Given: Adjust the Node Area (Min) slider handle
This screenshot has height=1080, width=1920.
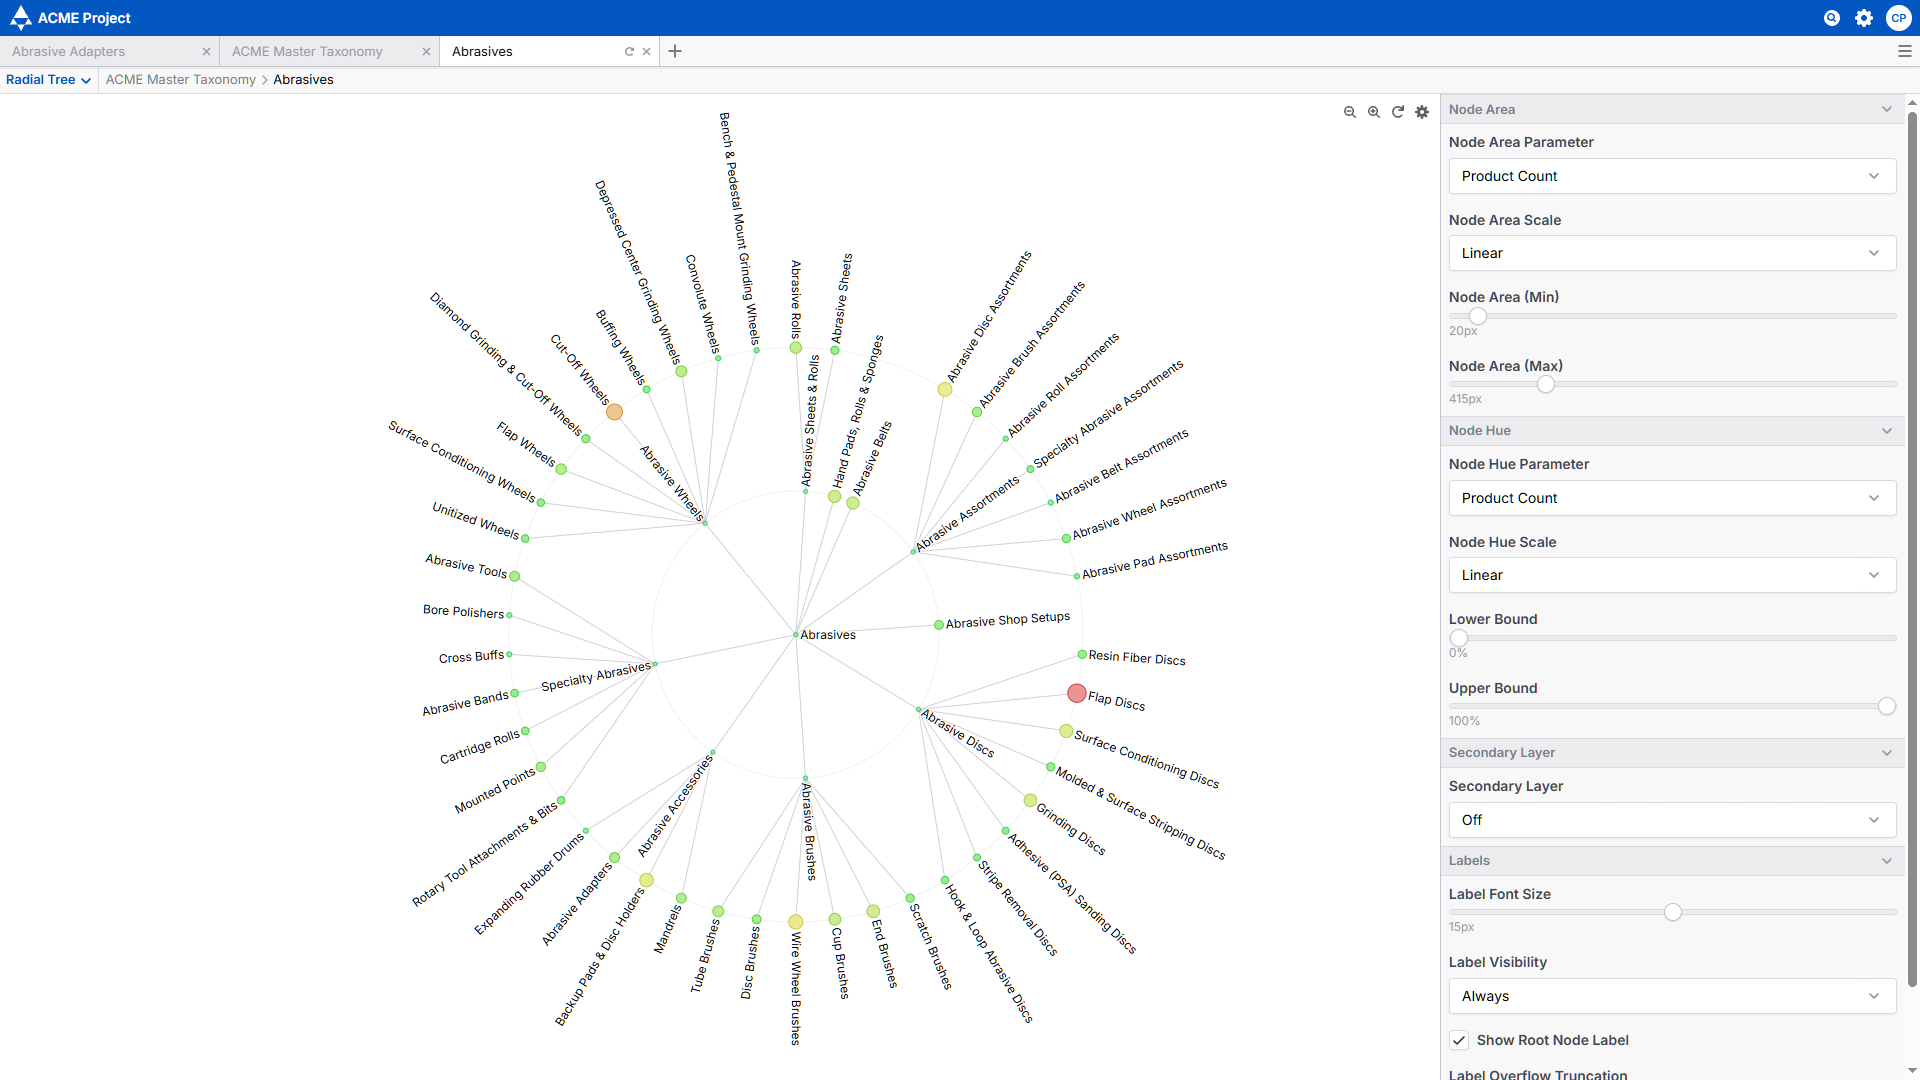Looking at the screenshot, I should point(1477,316).
